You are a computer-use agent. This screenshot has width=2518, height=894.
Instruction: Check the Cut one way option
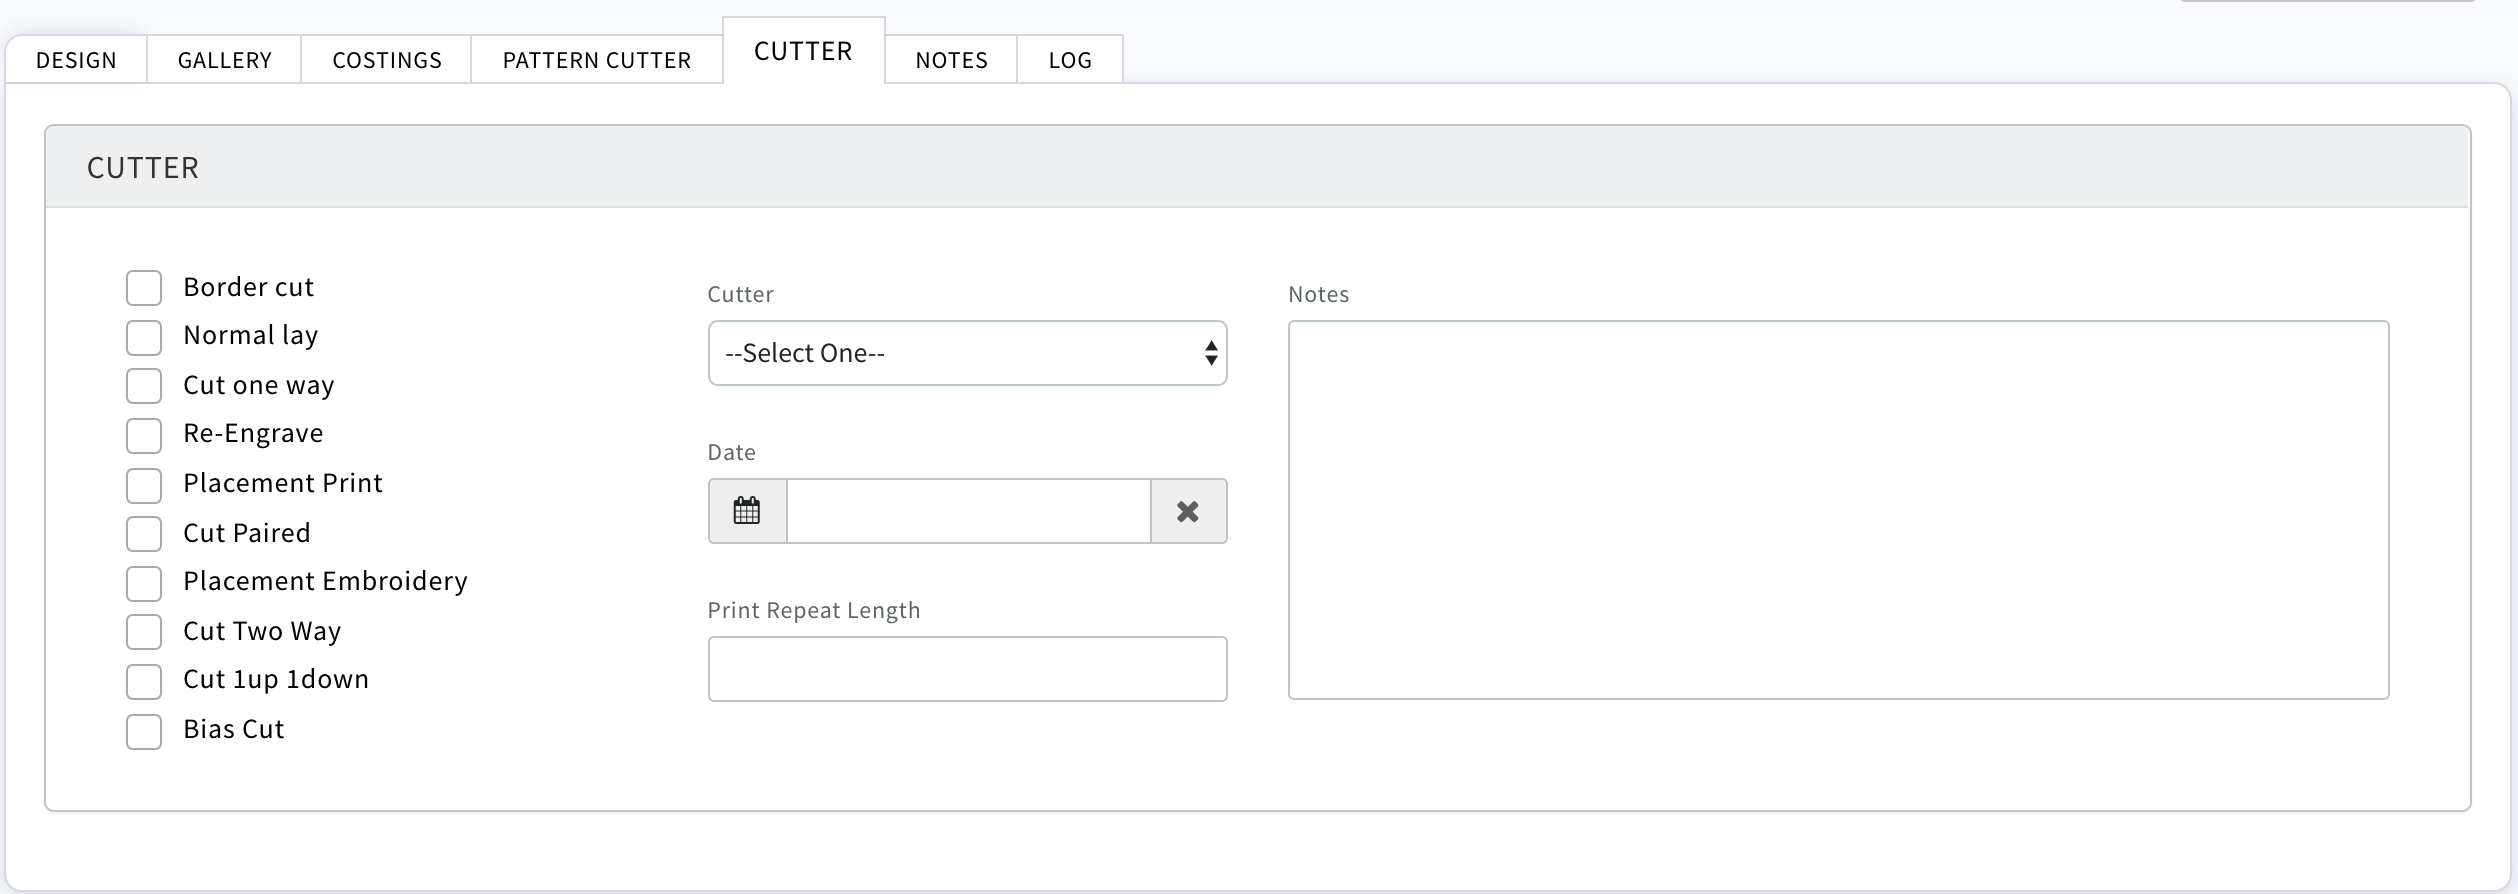(144, 386)
